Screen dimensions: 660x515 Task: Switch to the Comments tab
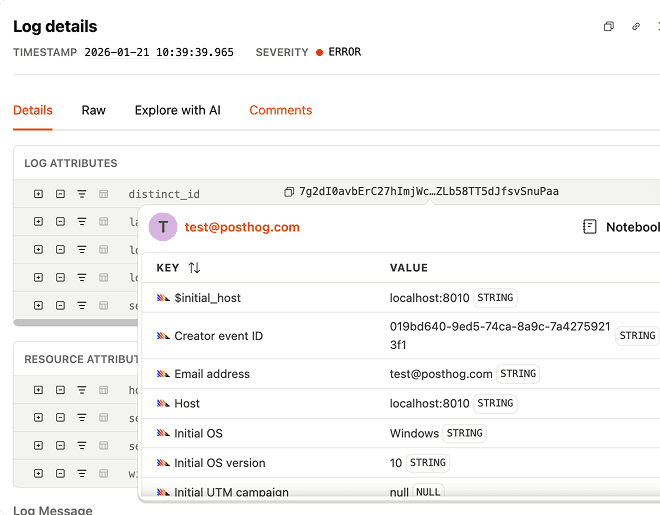coord(281,110)
